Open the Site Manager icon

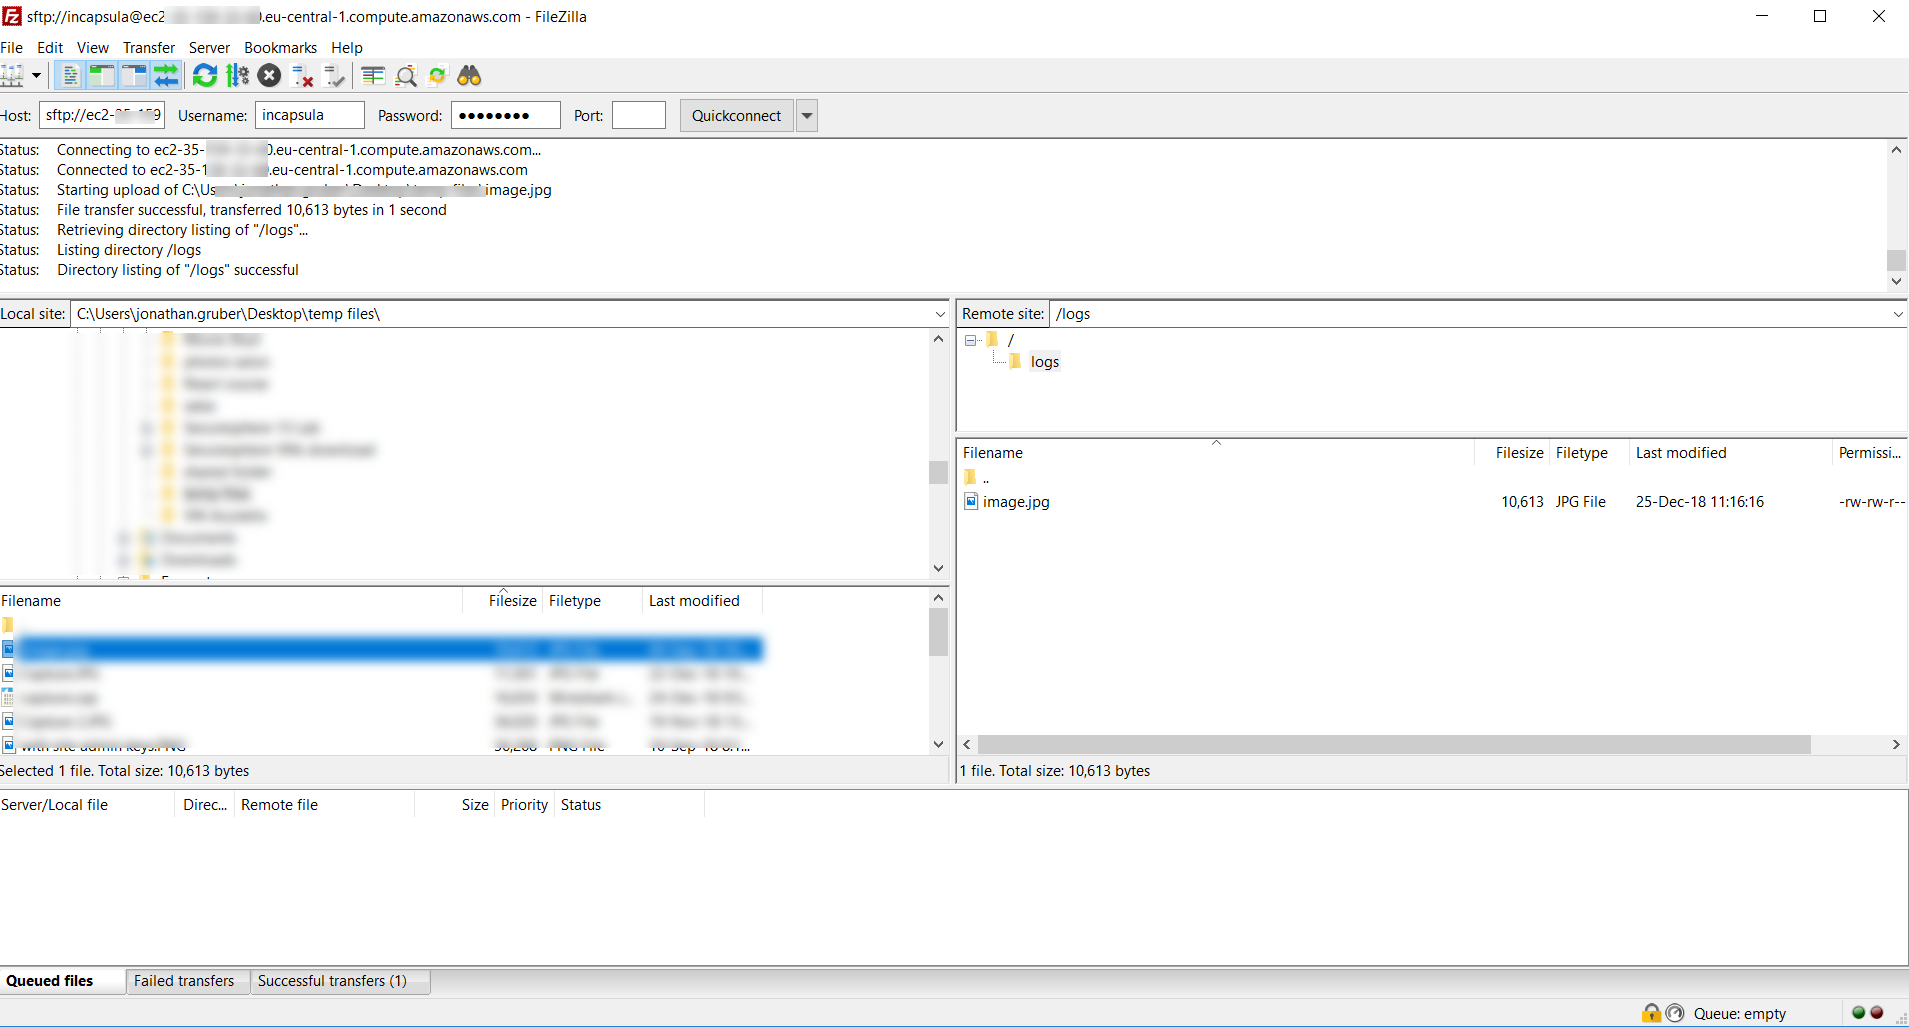tap(12, 76)
